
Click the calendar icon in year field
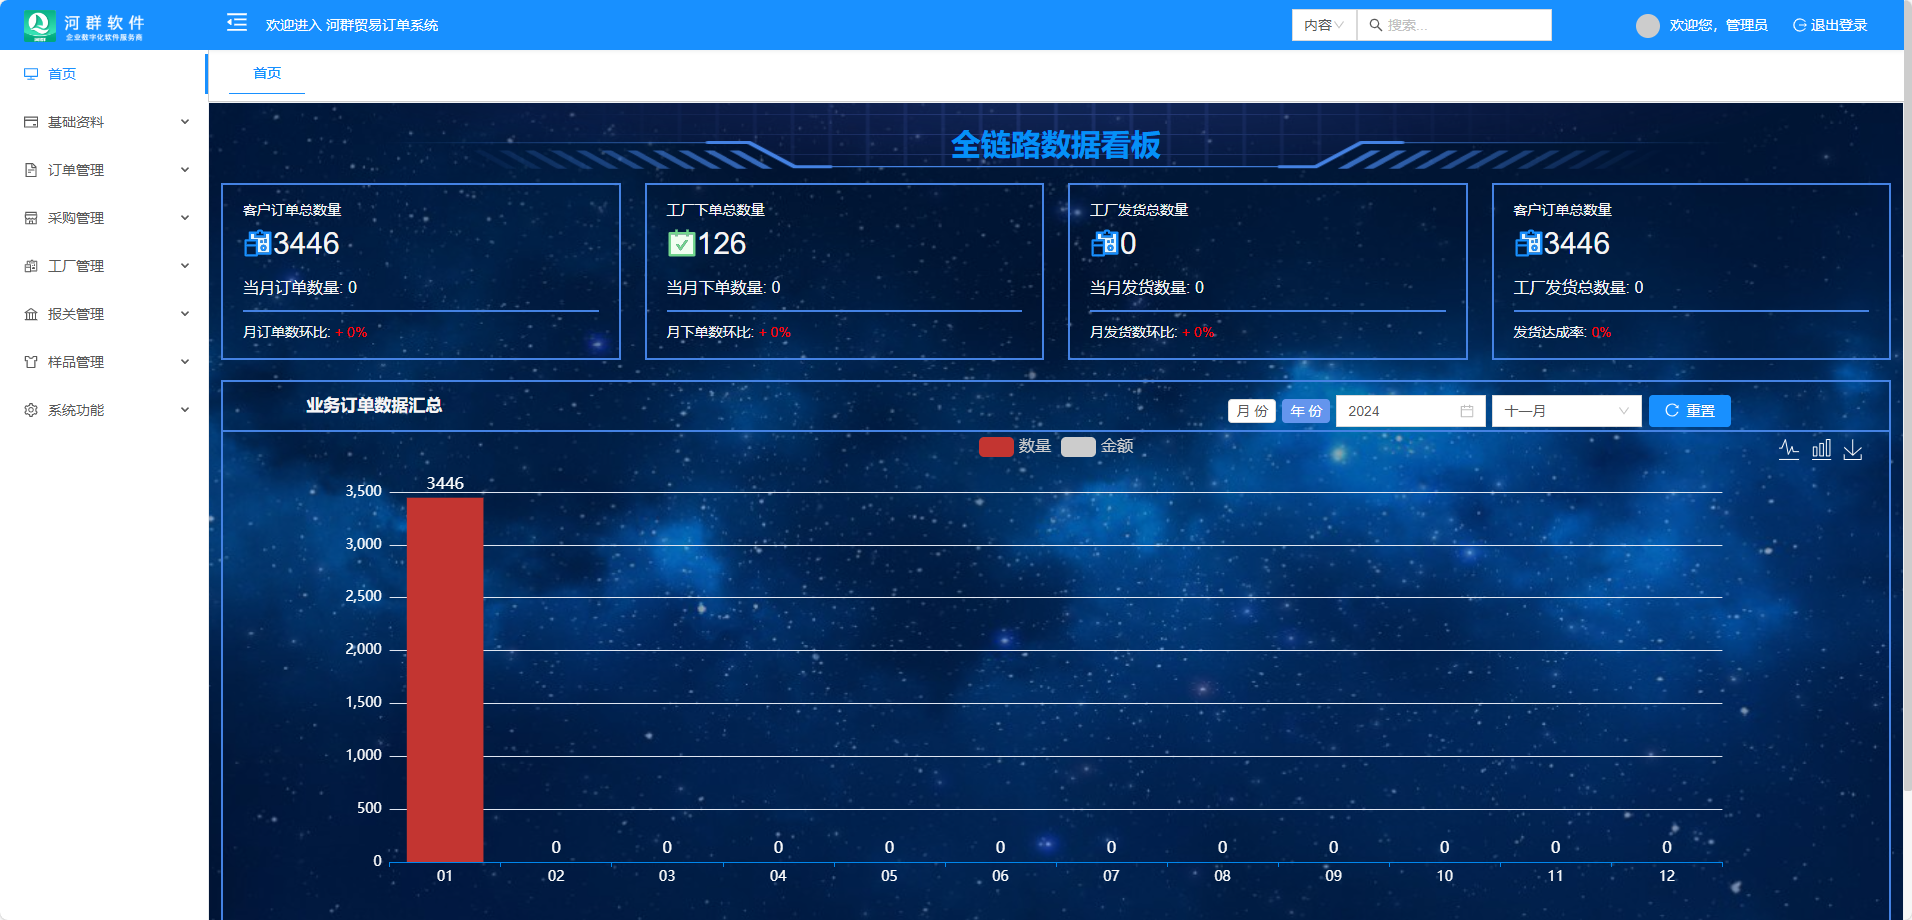pos(1467,411)
